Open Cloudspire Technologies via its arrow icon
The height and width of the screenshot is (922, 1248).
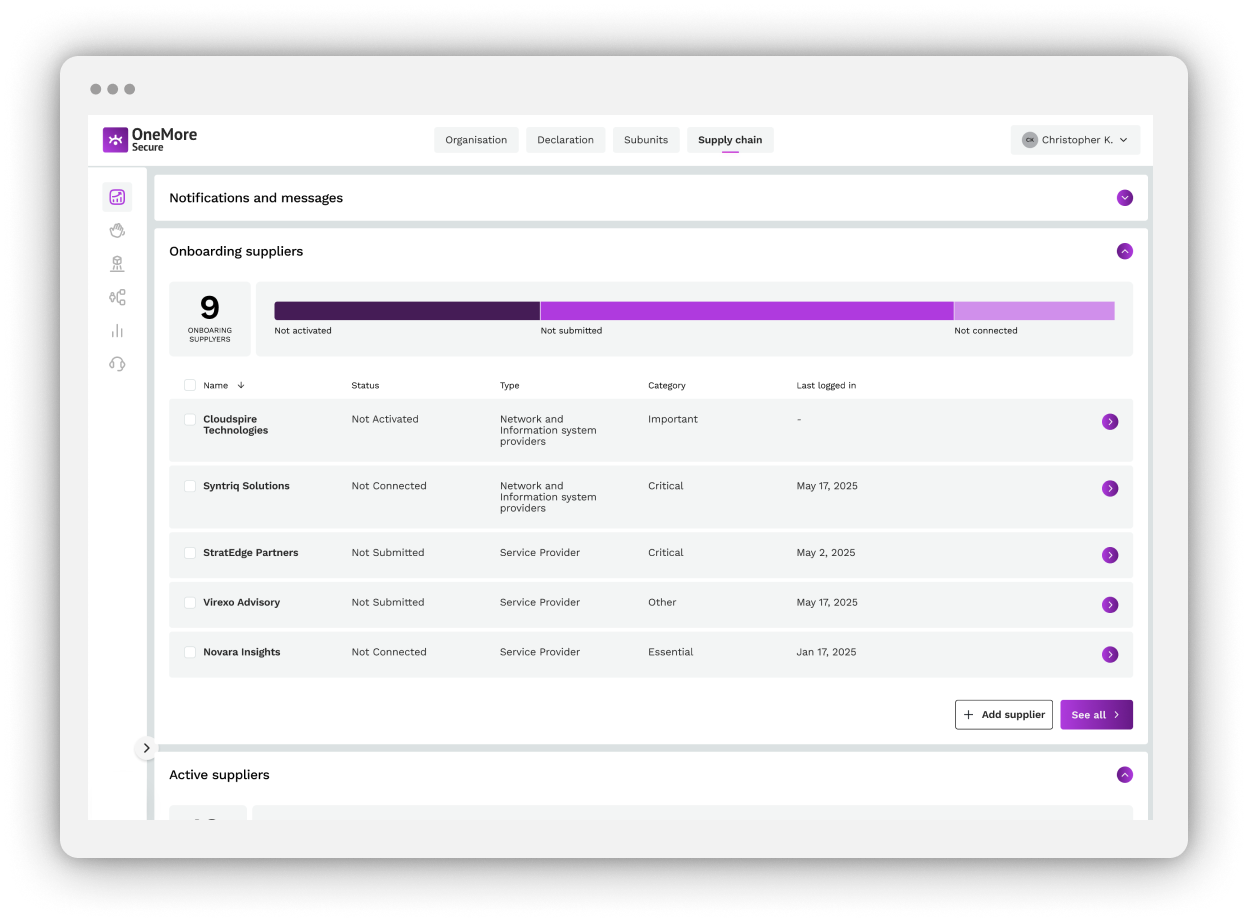(x=1110, y=421)
